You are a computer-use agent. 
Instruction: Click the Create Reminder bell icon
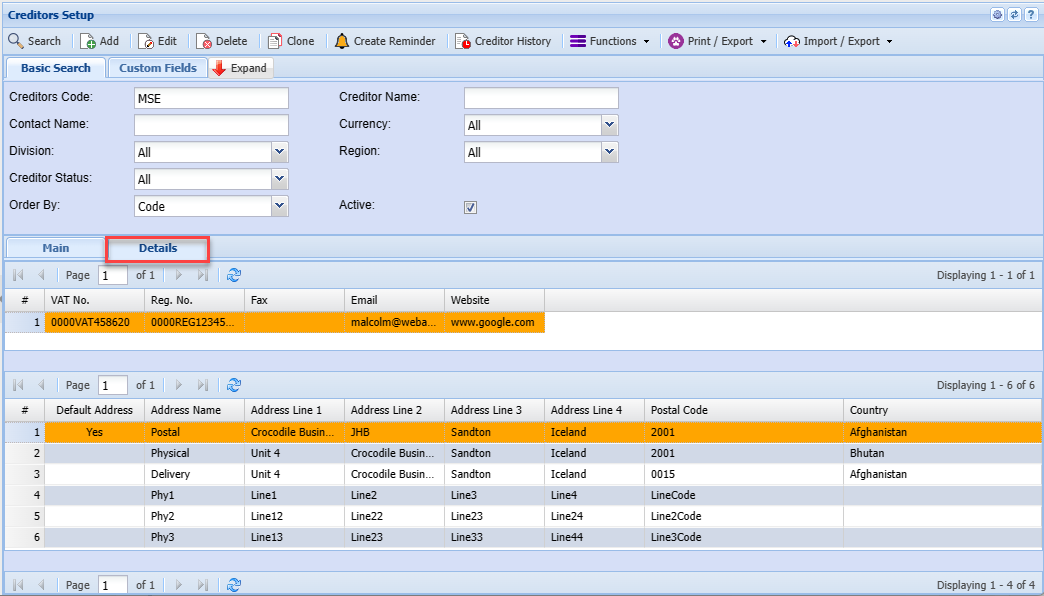[x=342, y=41]
